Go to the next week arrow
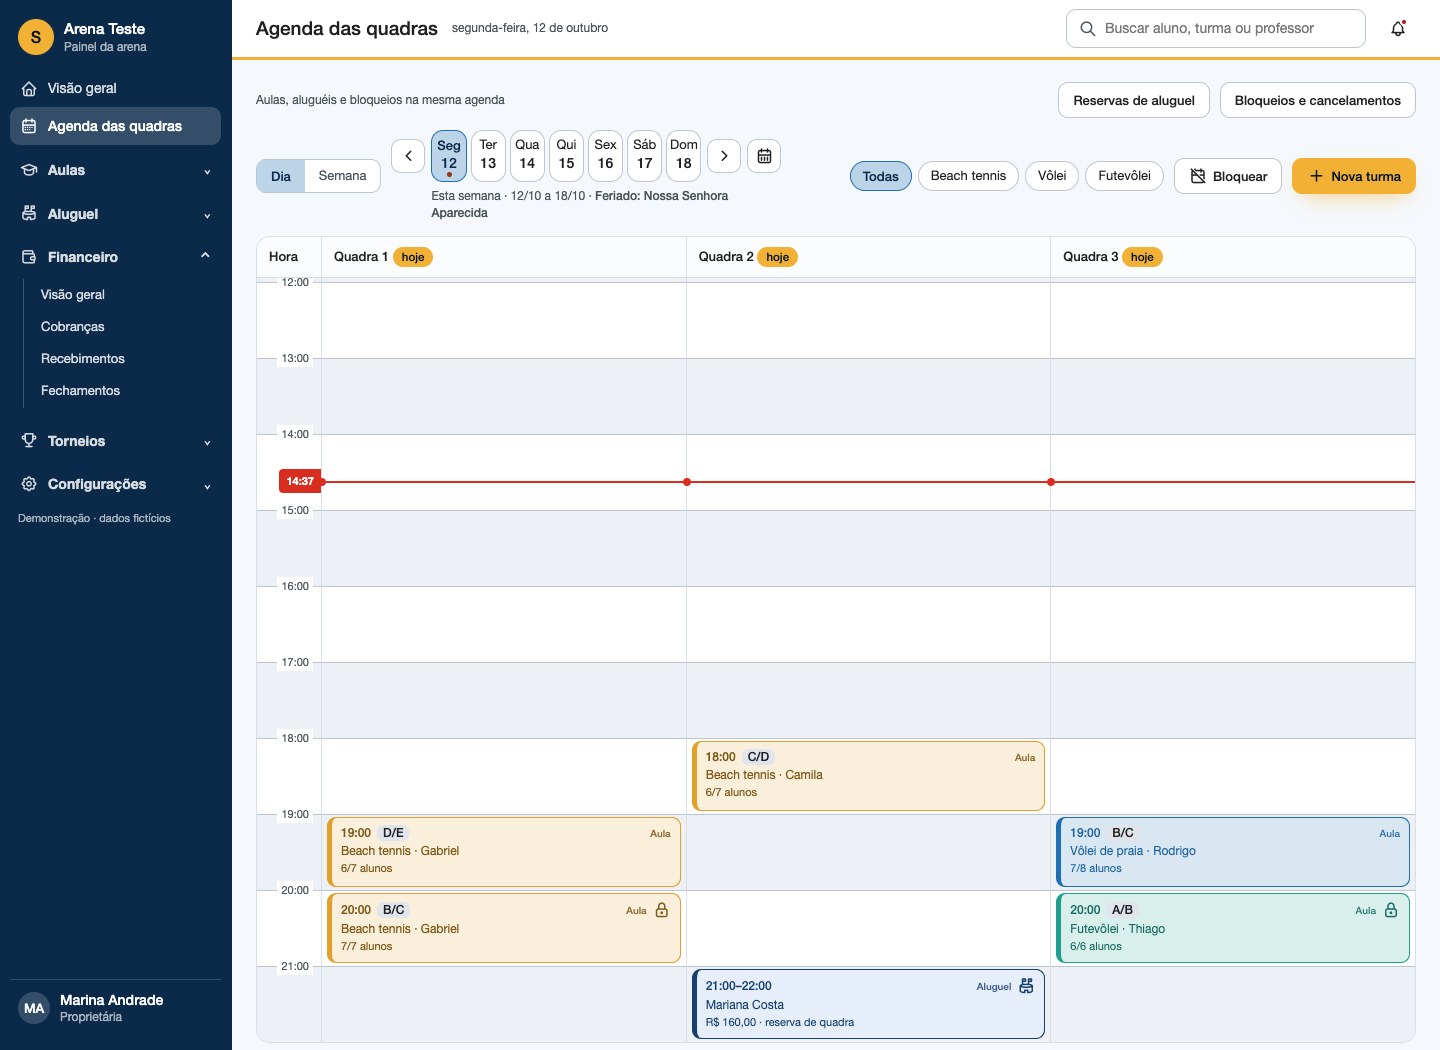 724,156
